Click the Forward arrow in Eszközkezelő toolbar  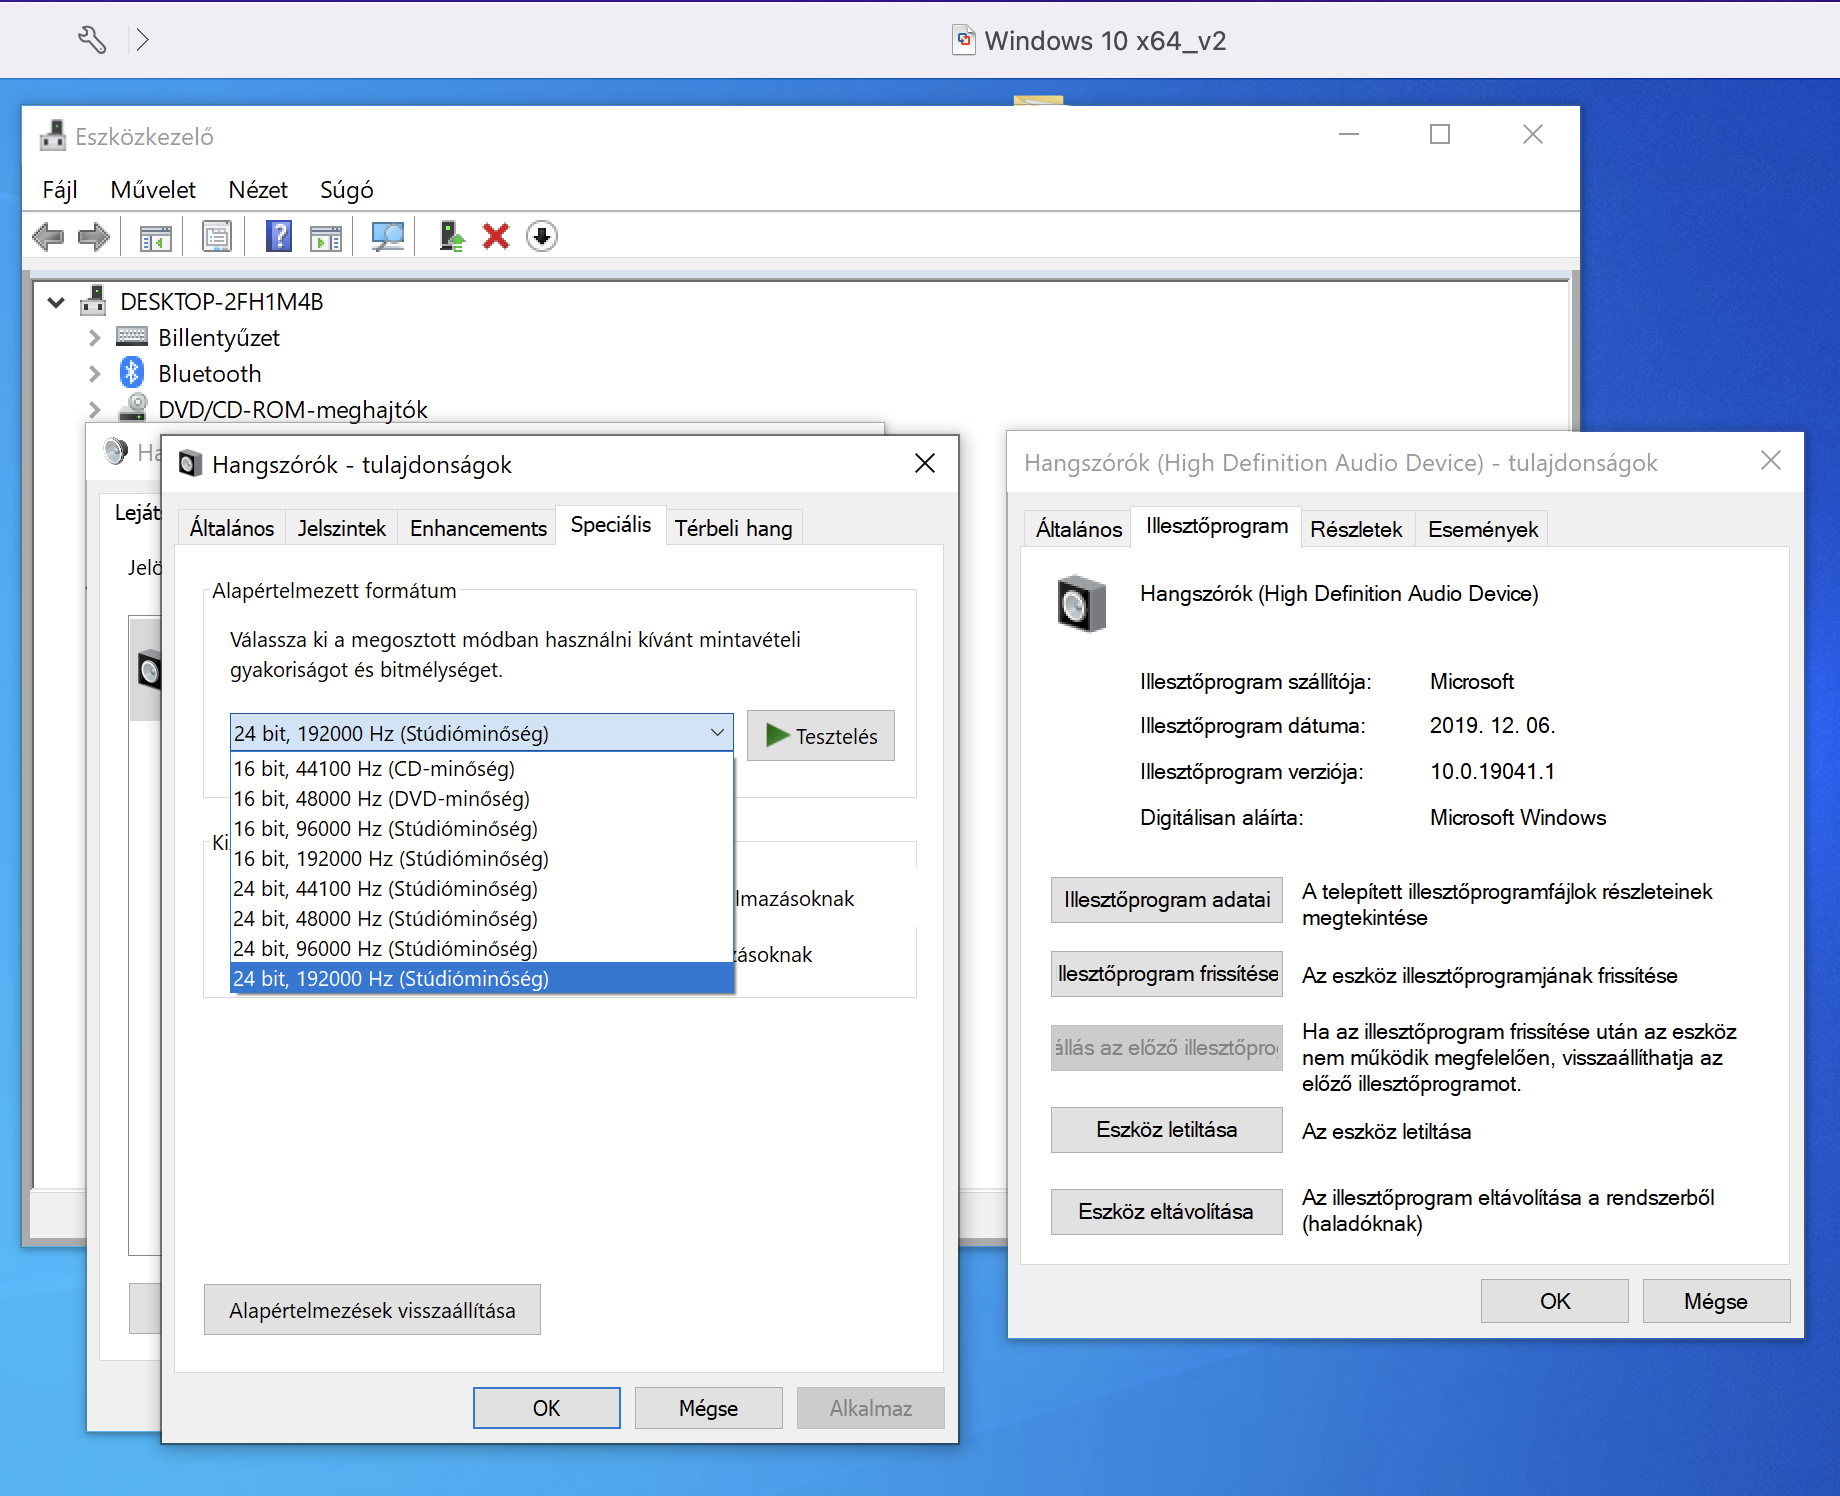pyautogui.click(x=93, y=237)
